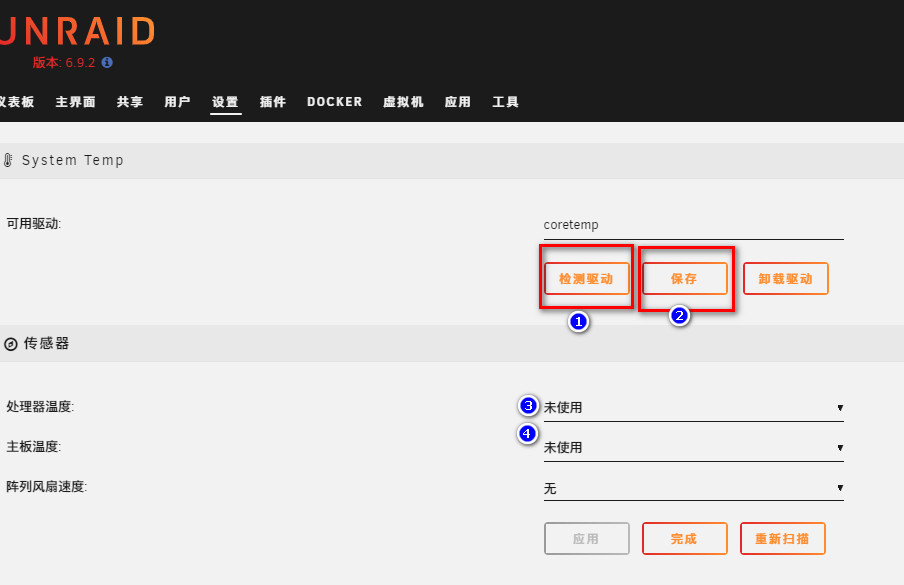Click the 检测驱动 button
The image size is (904, 585).
coord(586,279)
